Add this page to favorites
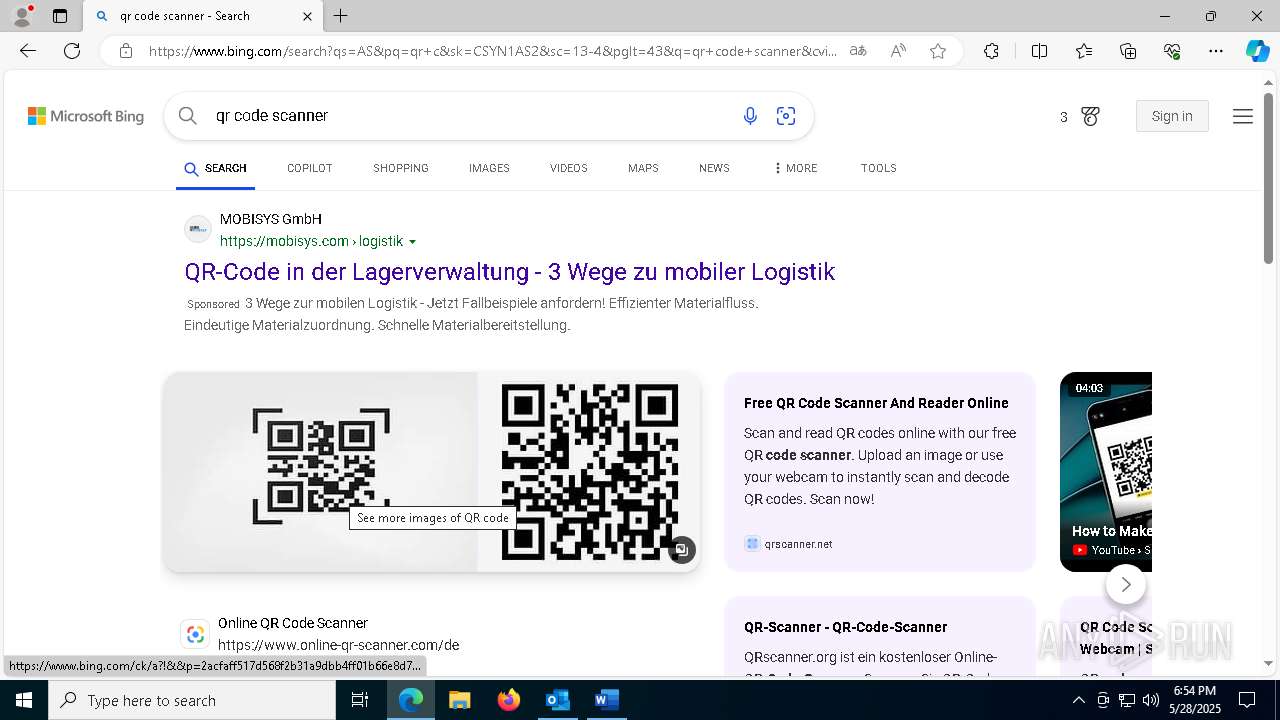This screenshot has height=720, width=1280. point(938,51)
